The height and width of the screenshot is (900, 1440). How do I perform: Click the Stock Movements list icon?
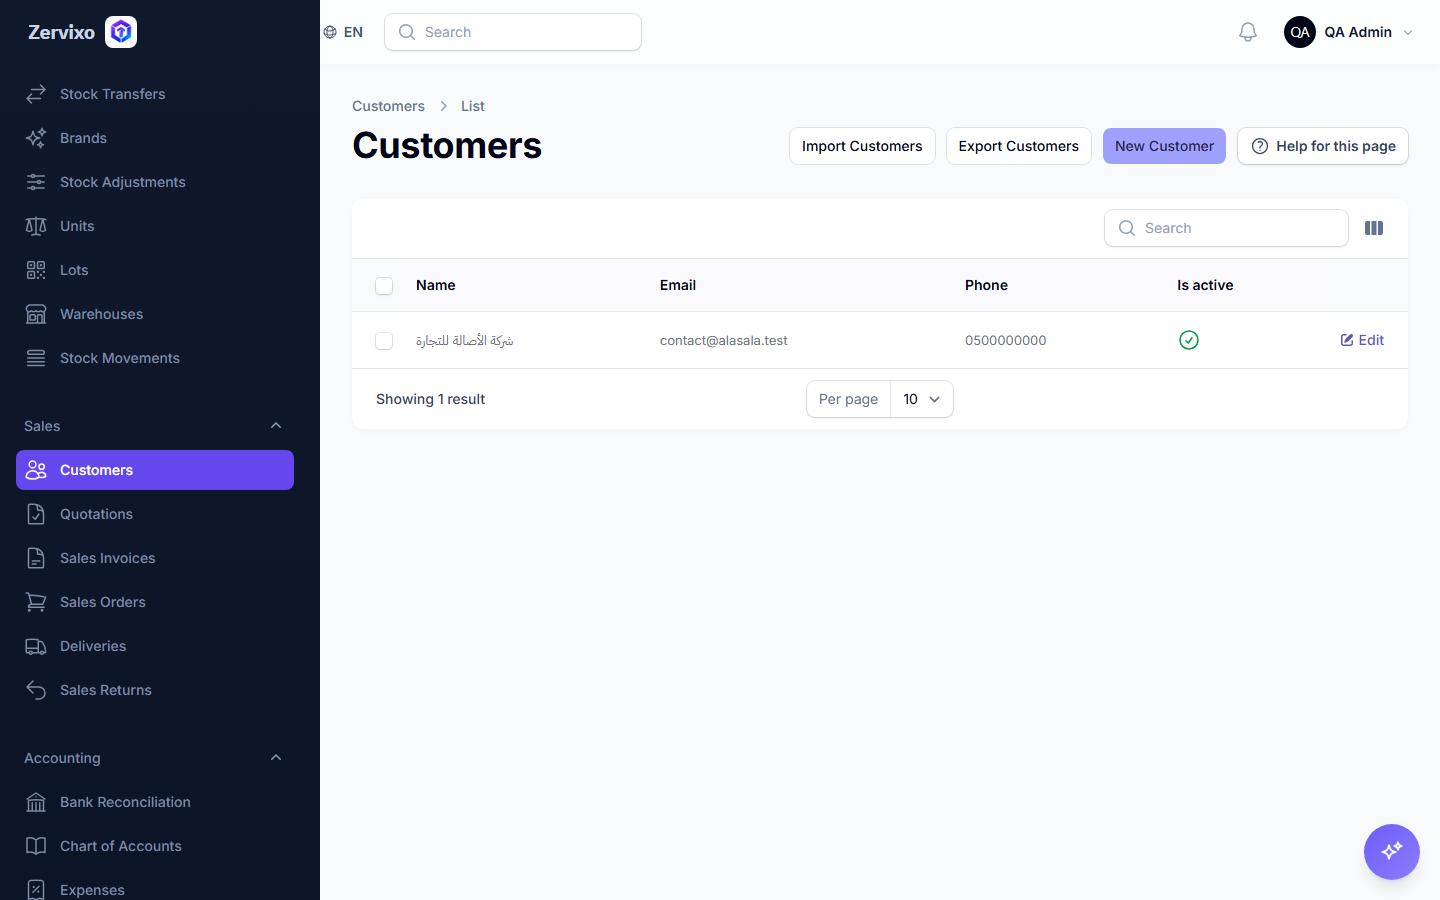[36, 358]
